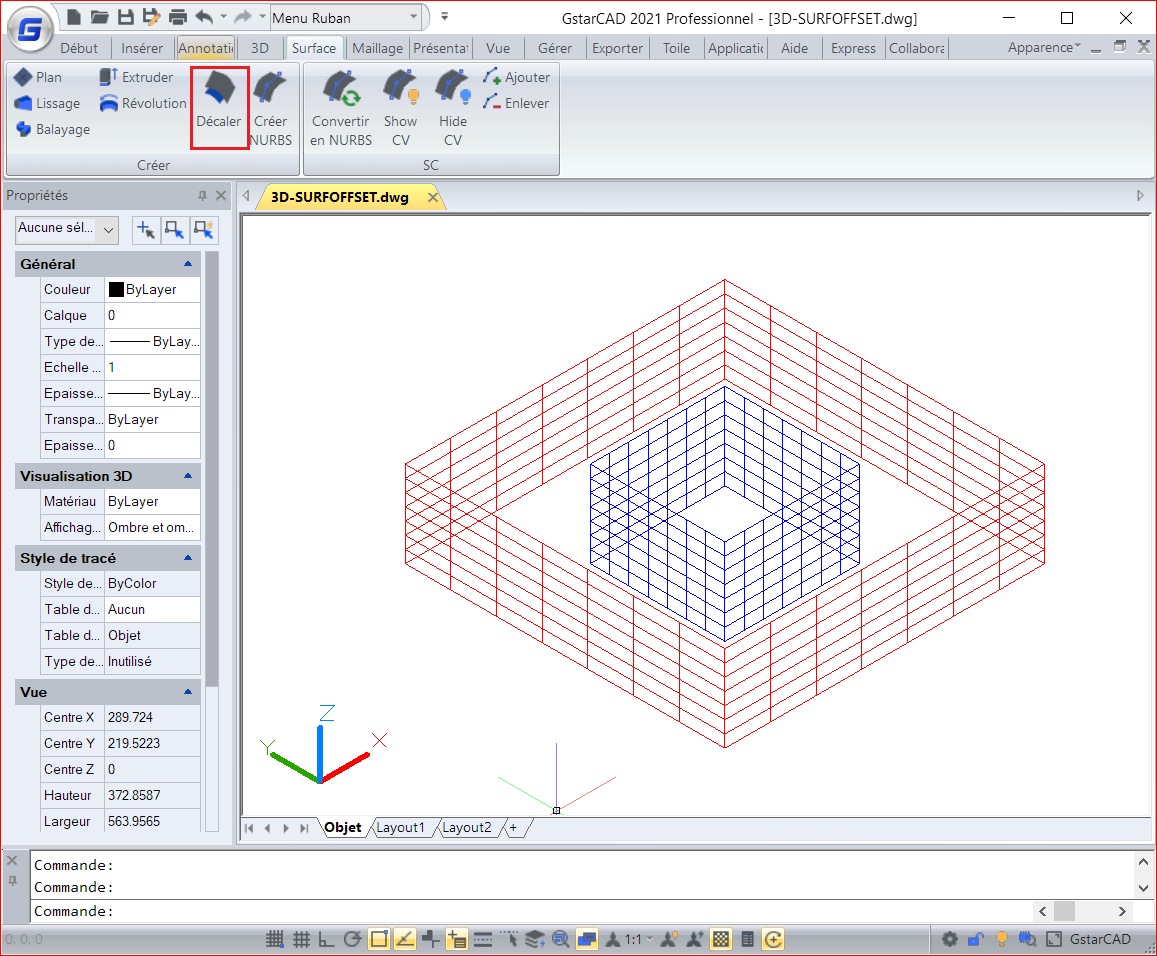
Task: Select the Balayage sweep tool
Action: (52, 129)
